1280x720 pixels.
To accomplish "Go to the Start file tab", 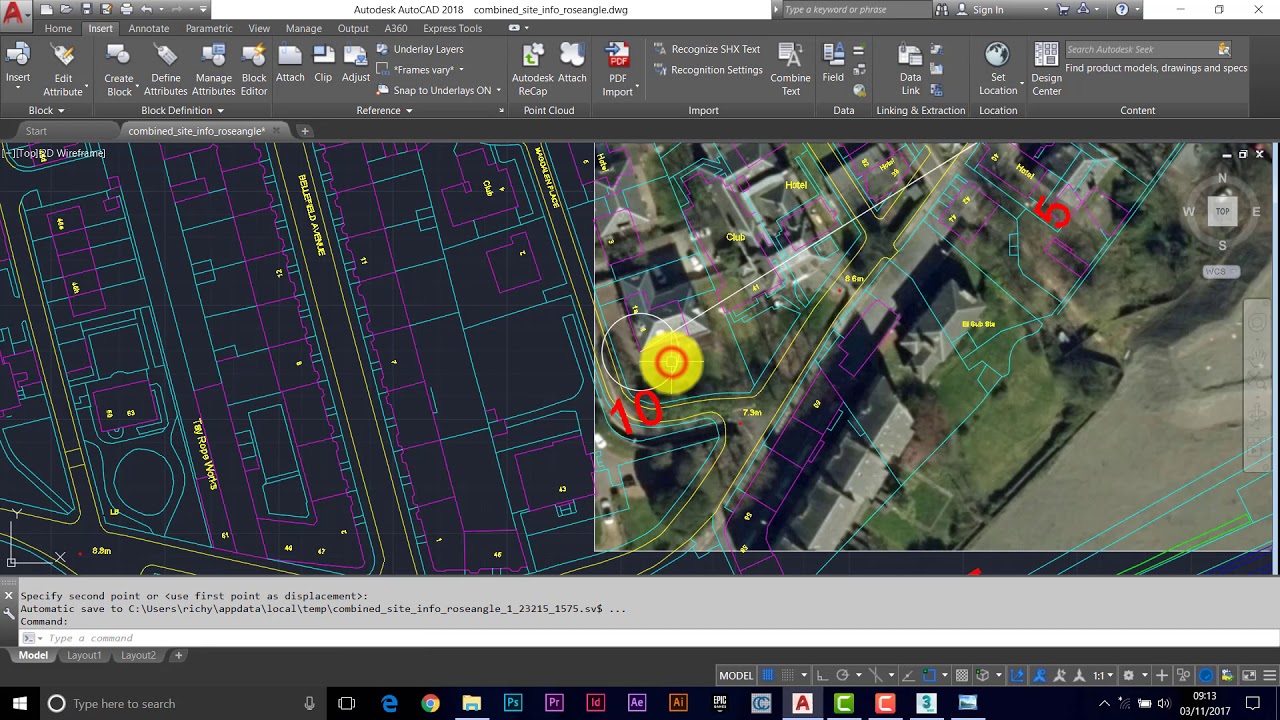I will point(36,131).
